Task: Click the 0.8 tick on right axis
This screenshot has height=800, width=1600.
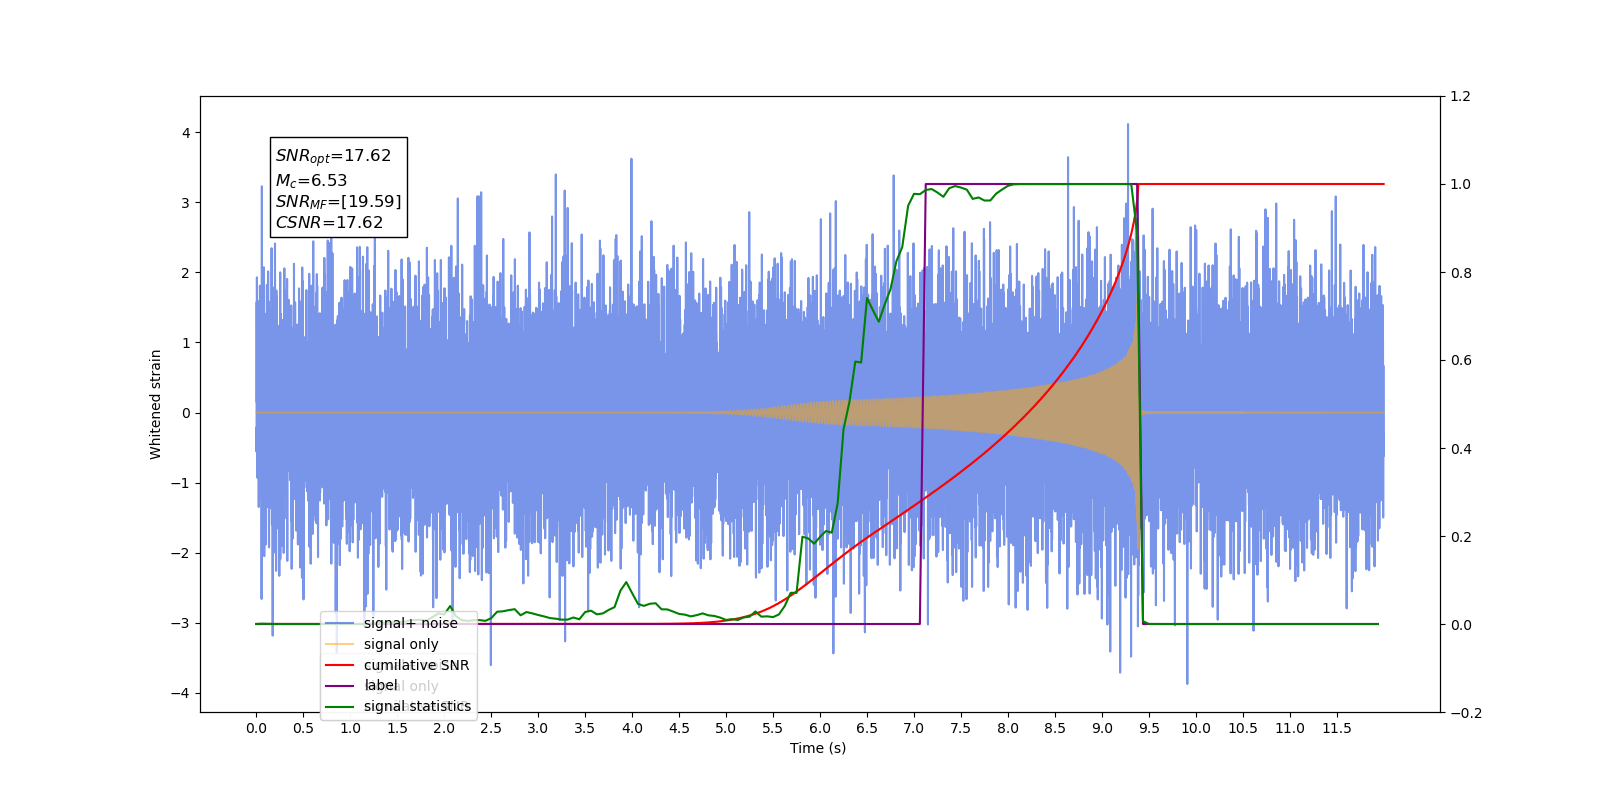Action: [1460, 273]
